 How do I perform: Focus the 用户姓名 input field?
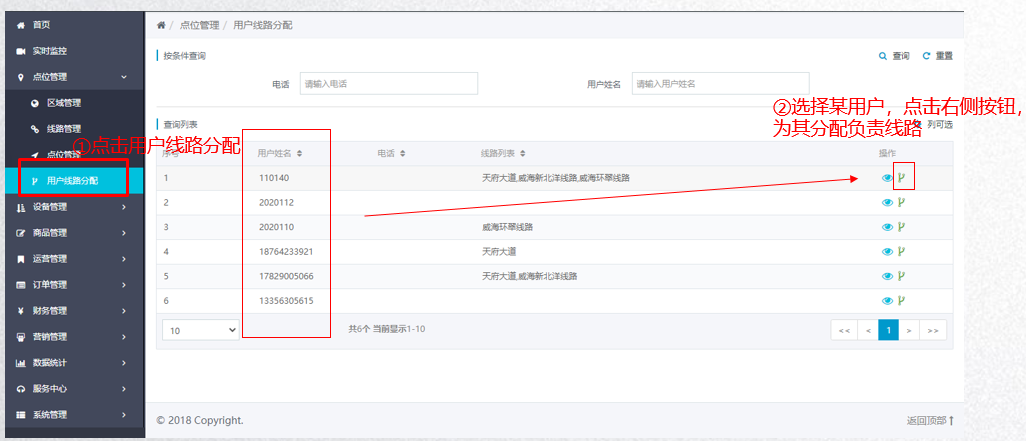click(x=720, y=84)
